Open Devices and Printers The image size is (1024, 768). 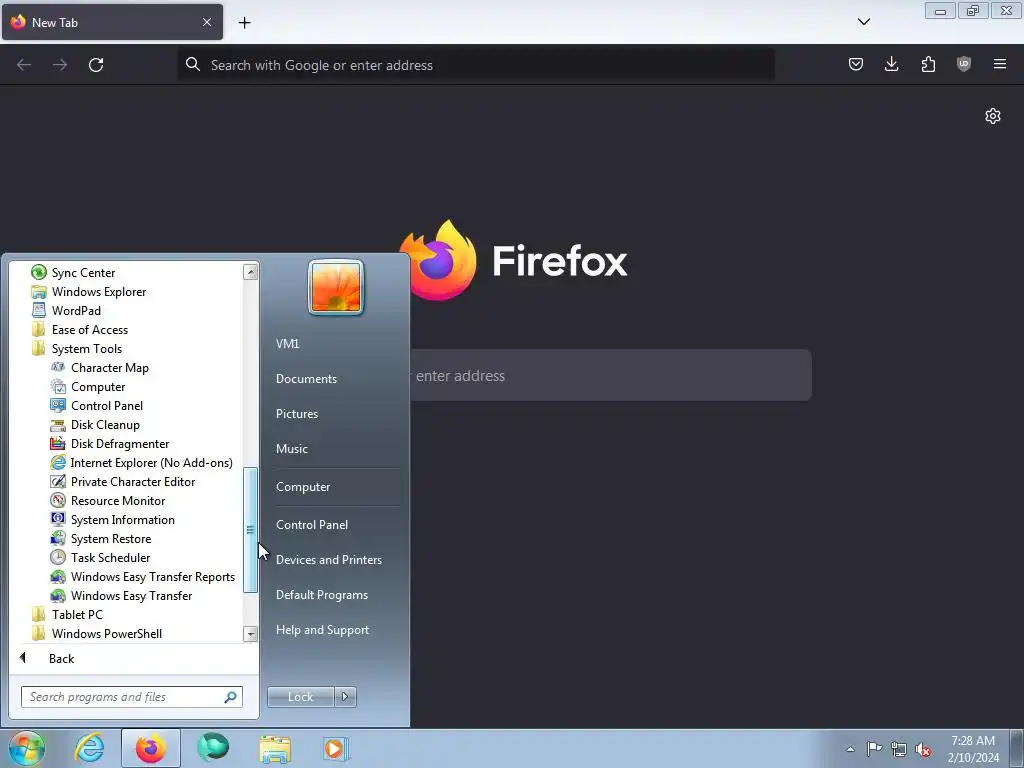click(328, 560)
